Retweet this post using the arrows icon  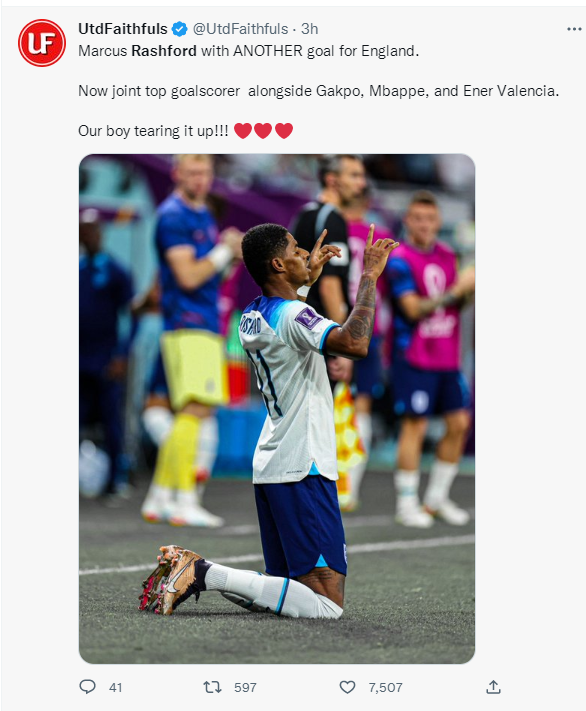[x=212, y=687]
